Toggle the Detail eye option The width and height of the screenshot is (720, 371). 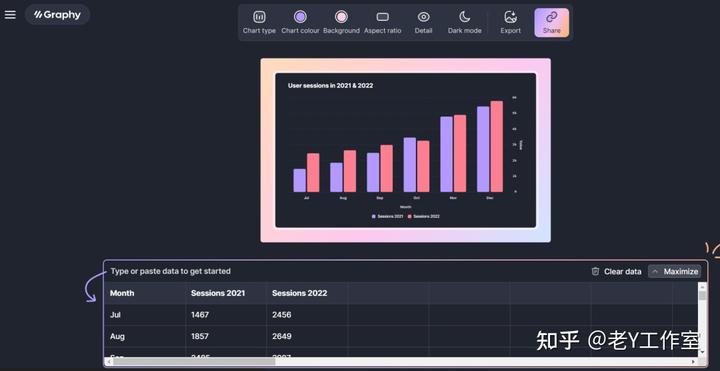[x=423, y=22]
